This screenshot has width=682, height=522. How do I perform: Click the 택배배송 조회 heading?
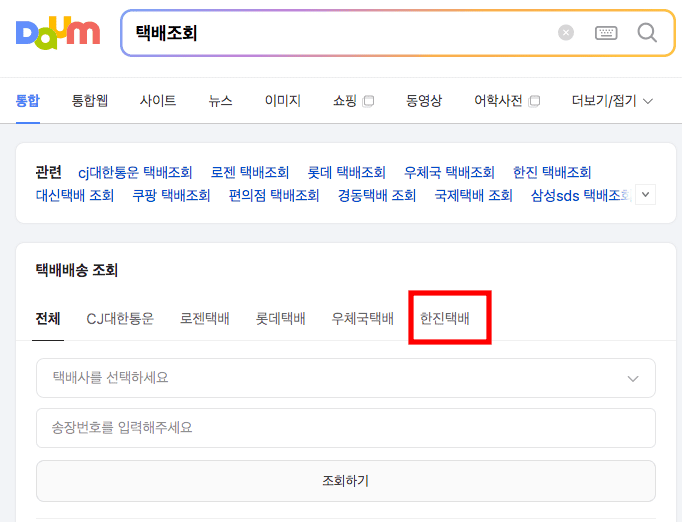pyautogui.click(x=77, y=270)
